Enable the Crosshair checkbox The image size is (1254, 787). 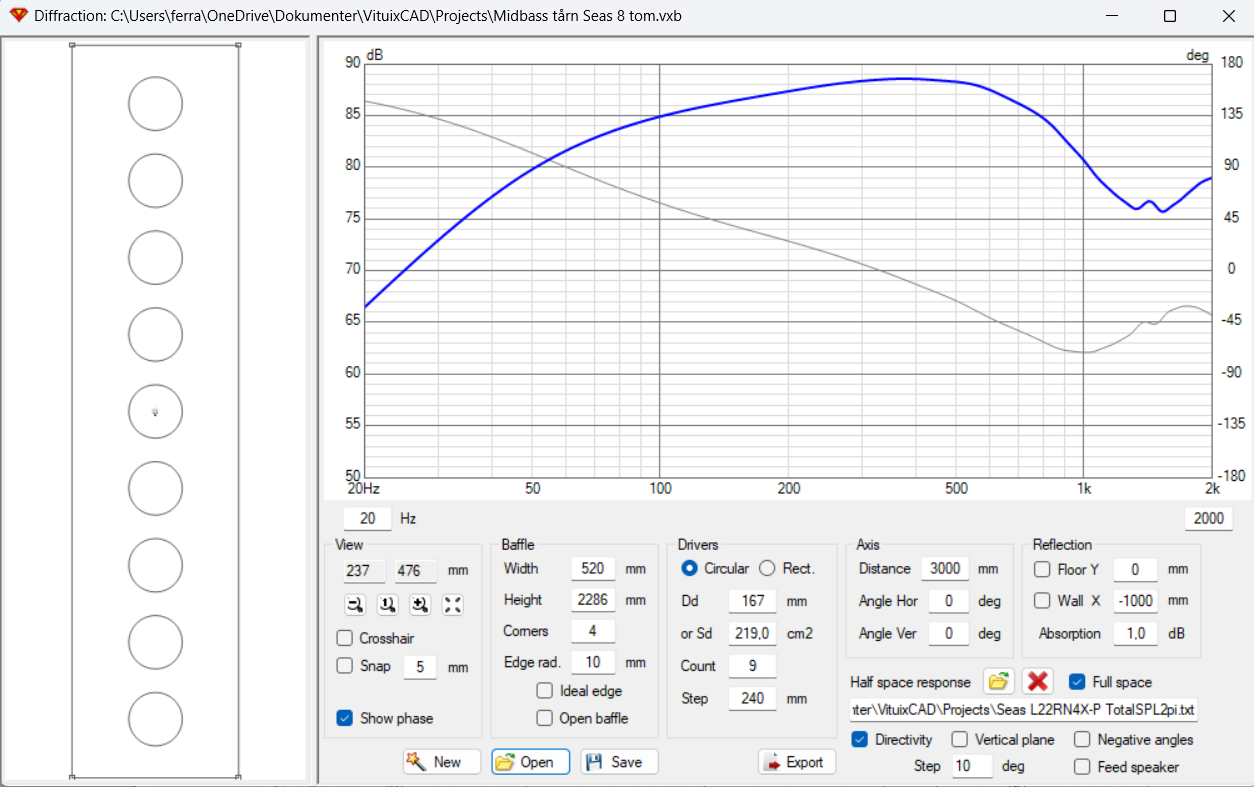[x=345, y=638]
